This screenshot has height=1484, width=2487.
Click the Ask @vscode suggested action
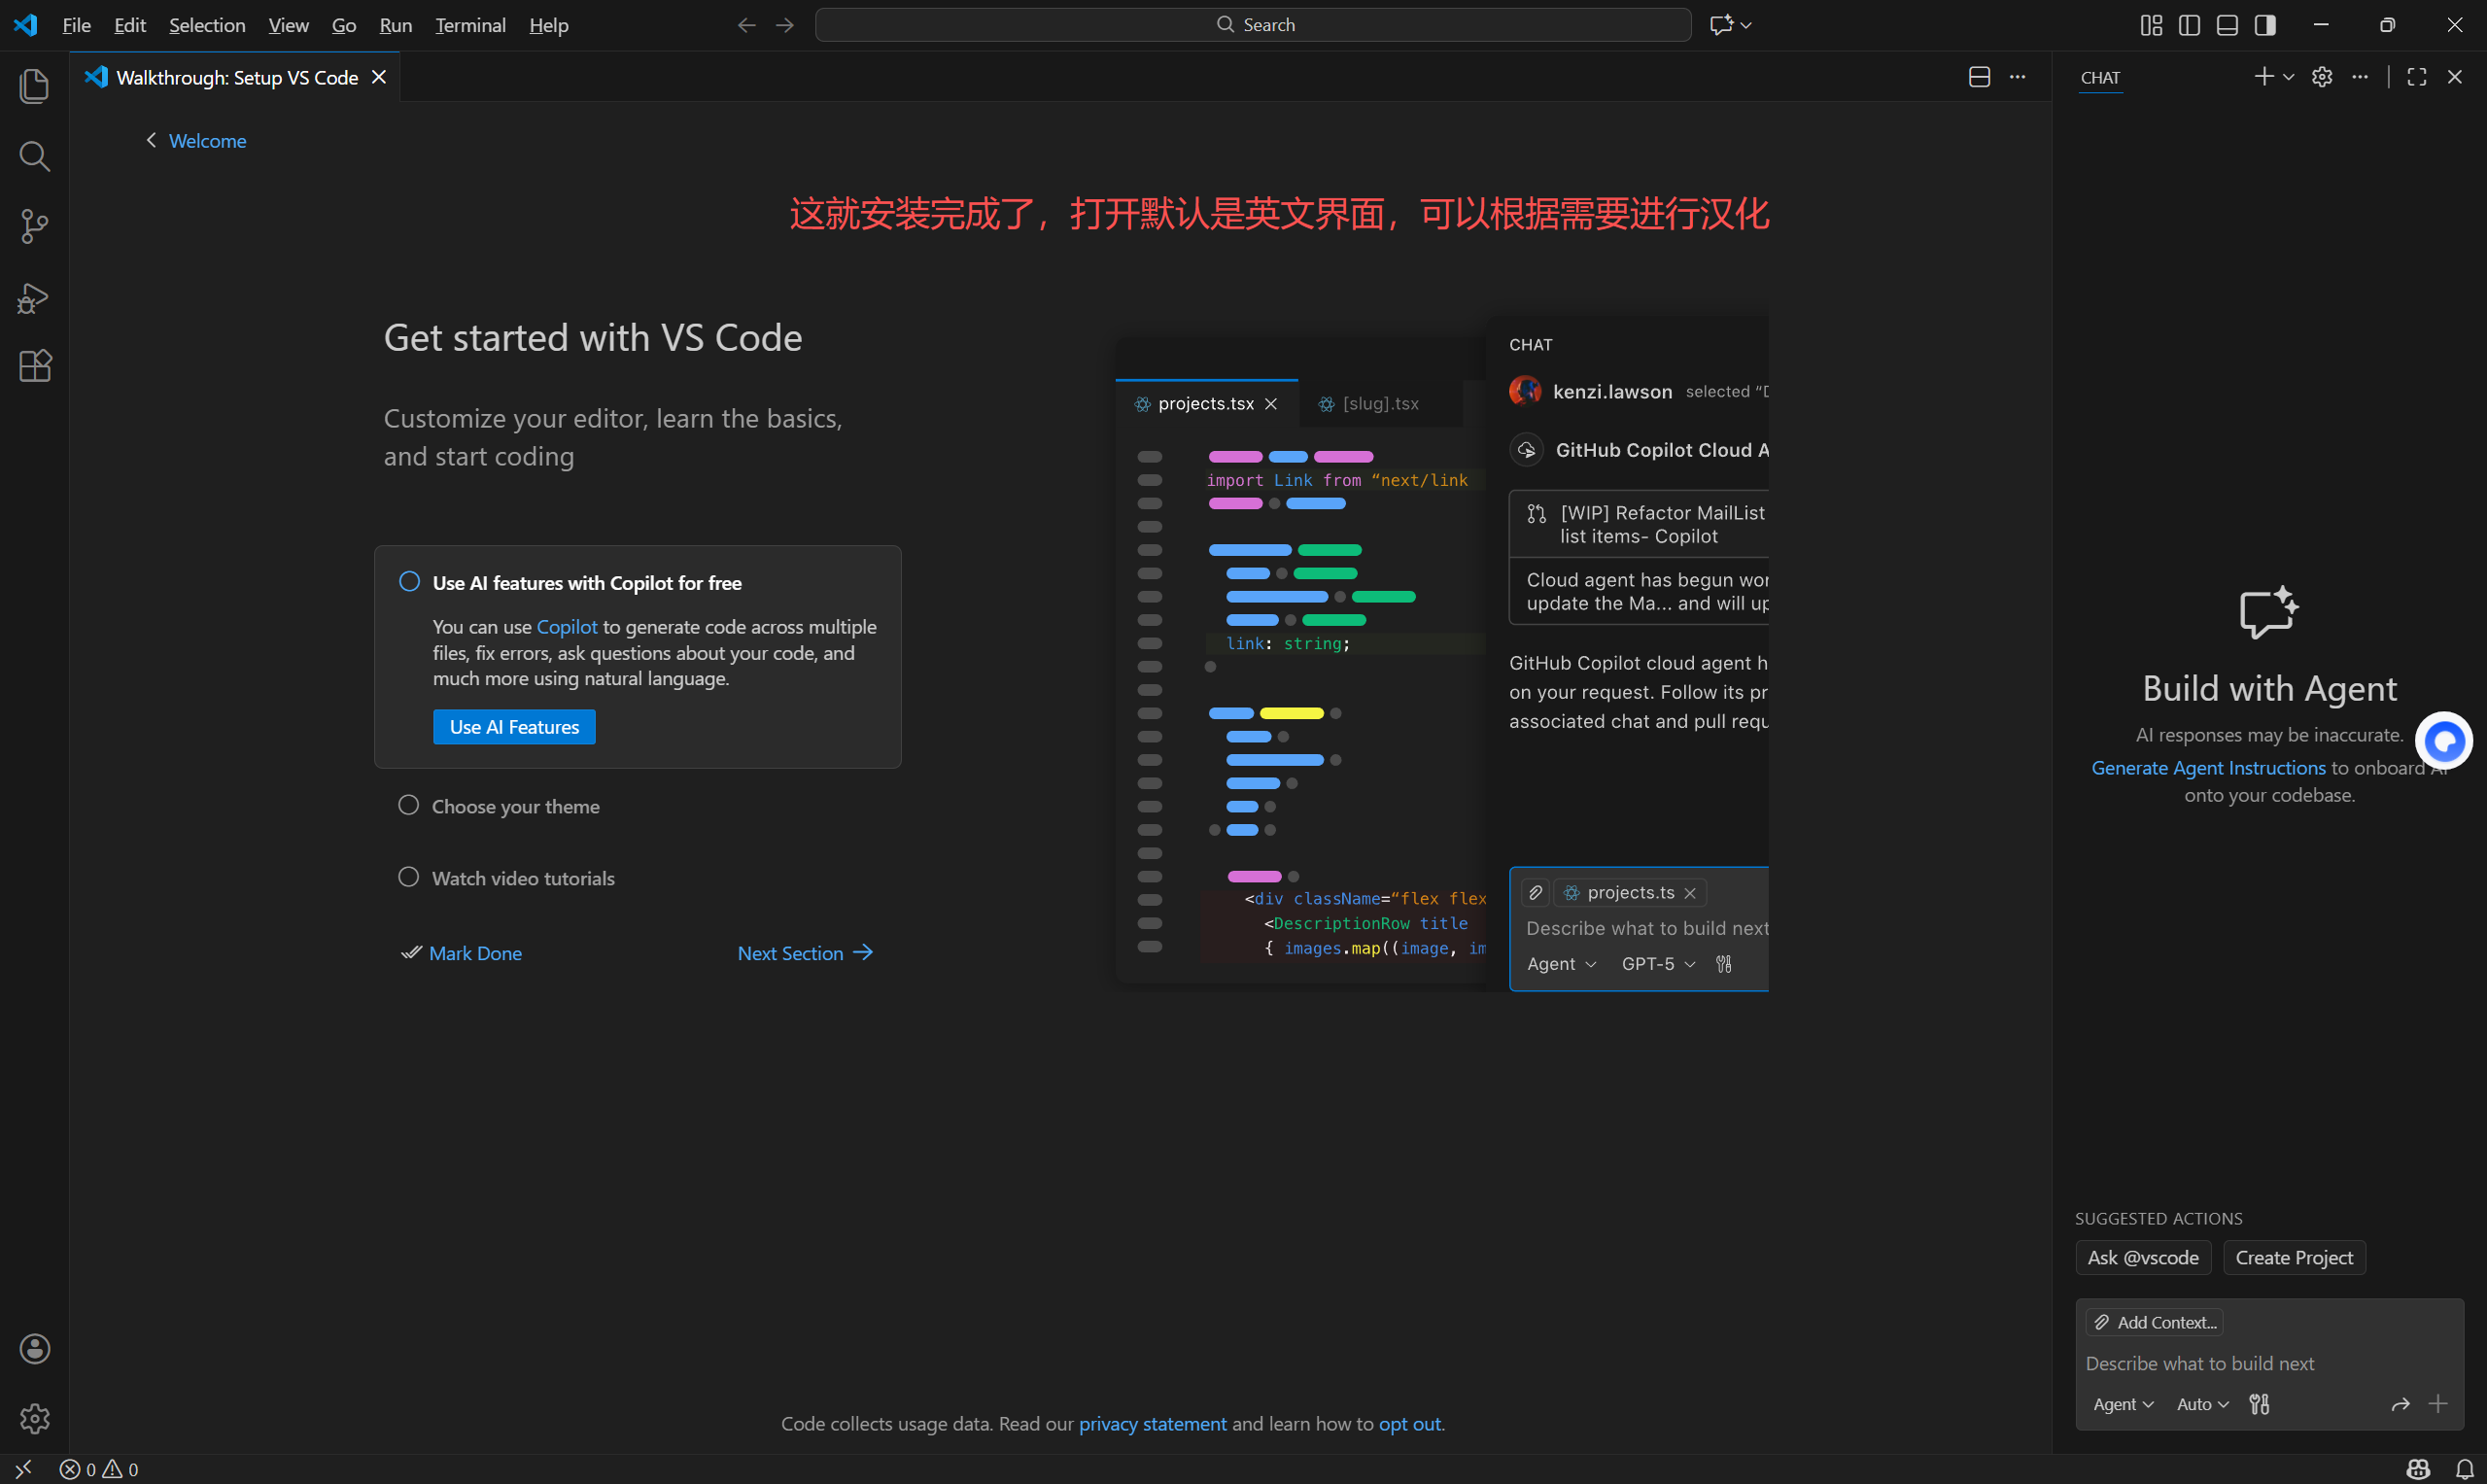point(2143,1258)
